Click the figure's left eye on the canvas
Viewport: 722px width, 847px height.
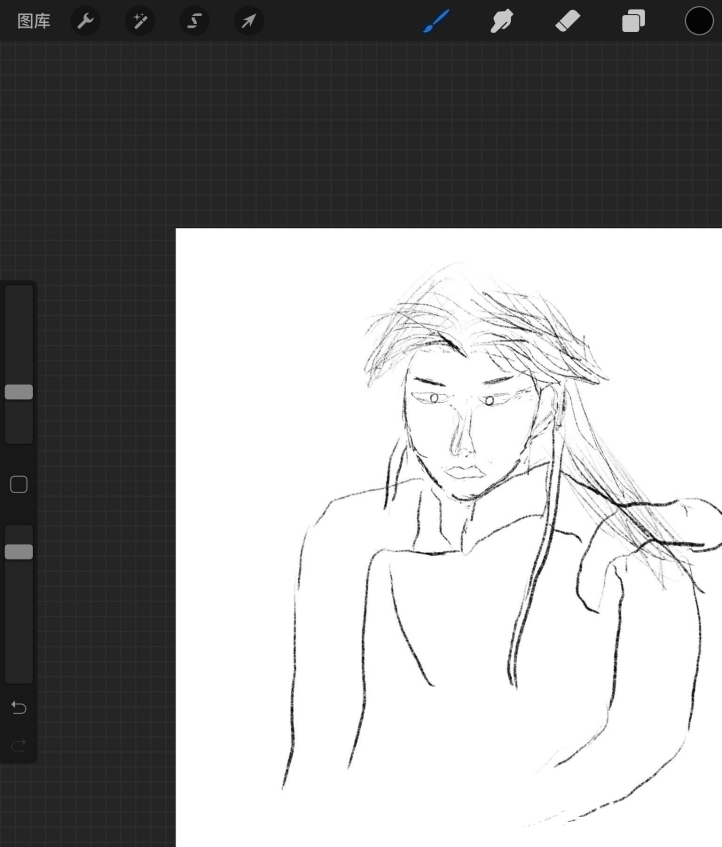pos(435,398)
